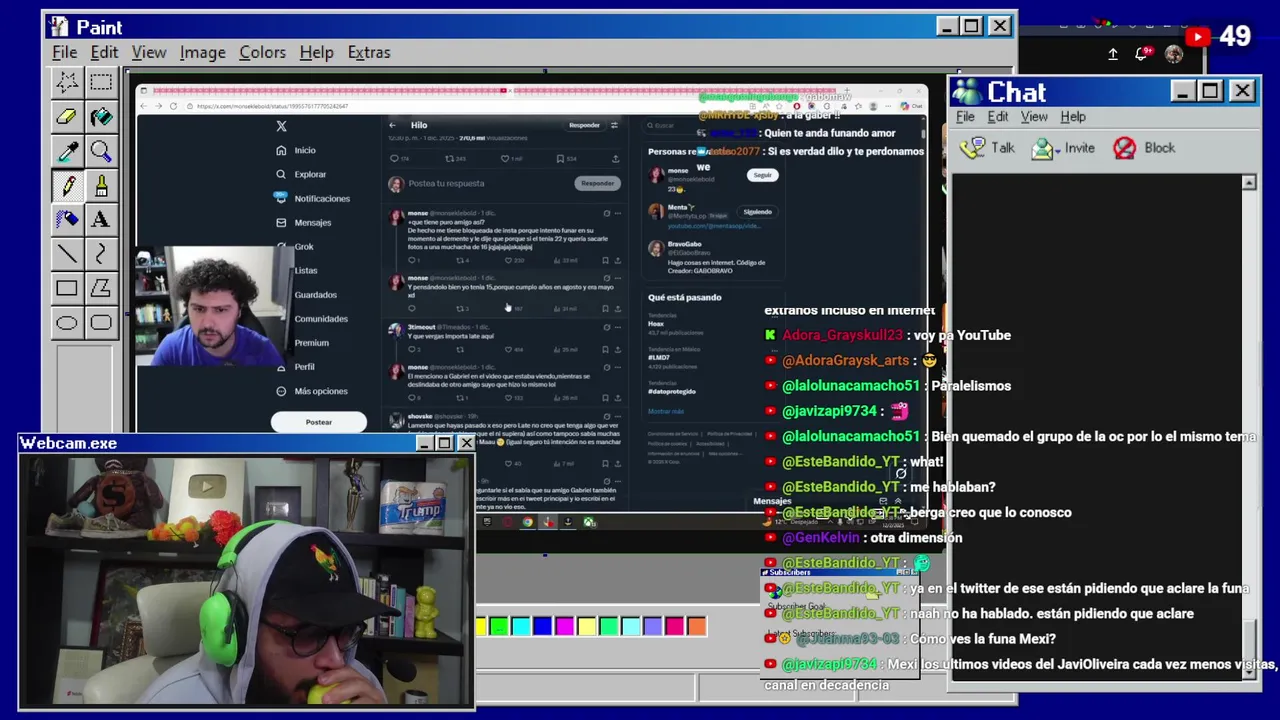This screenshot has width=1280, height=720.
Task: Choose the Brush tool in Paint
Action: (101, 186)
